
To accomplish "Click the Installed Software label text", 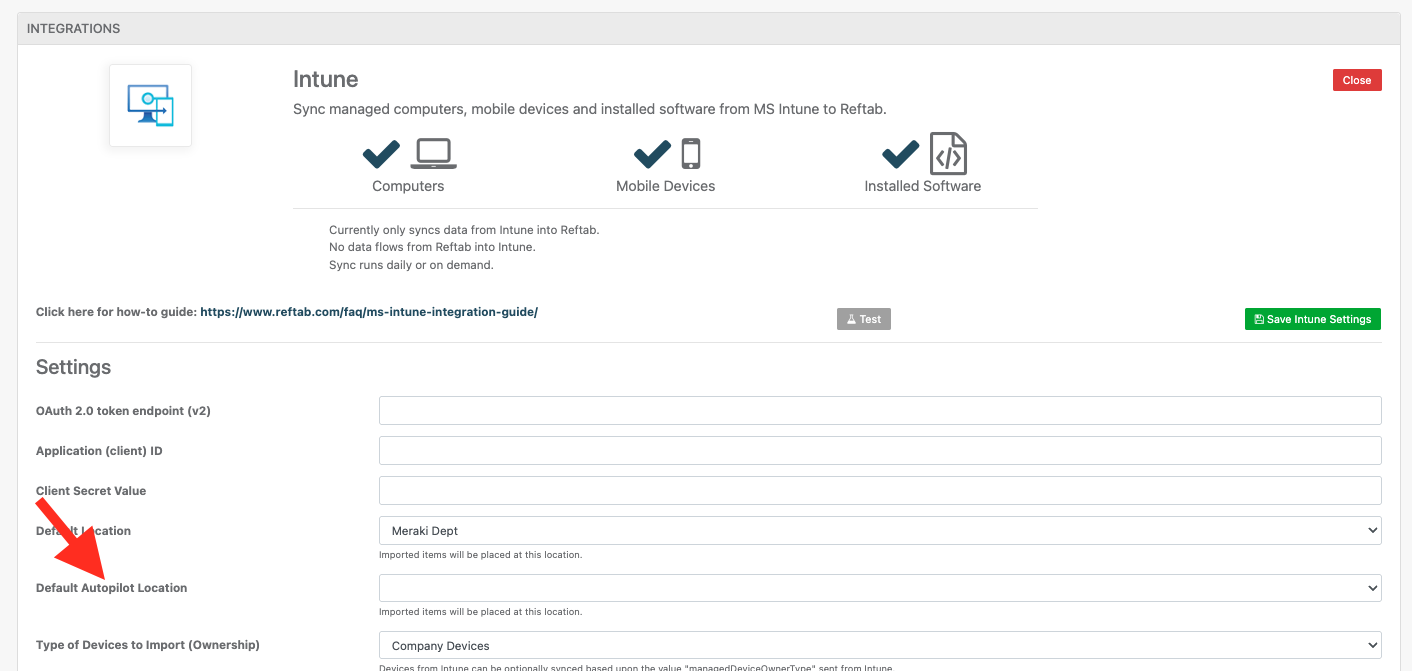I will [x=923, y=186].
